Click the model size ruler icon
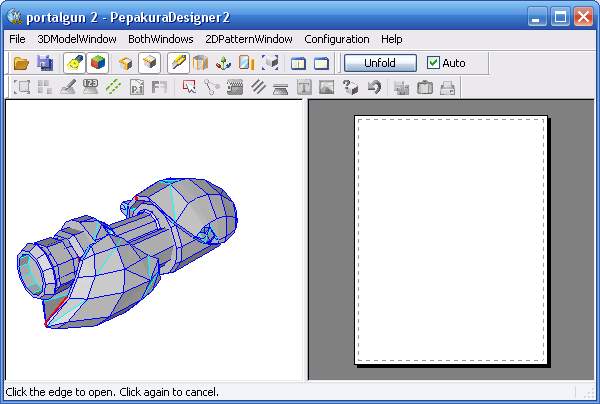This screenshot has height=404, width=600. click(x=247, y=63)
